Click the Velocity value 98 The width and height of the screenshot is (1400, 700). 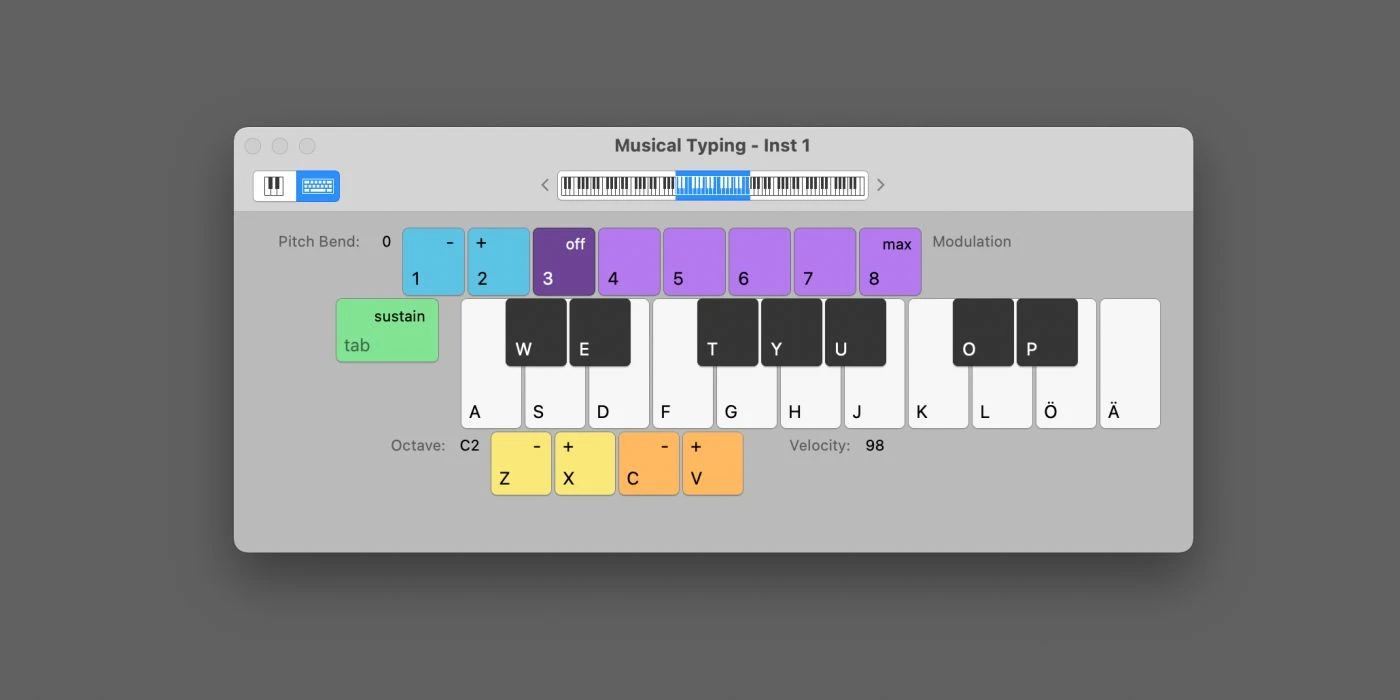click(x=875, y=445)
